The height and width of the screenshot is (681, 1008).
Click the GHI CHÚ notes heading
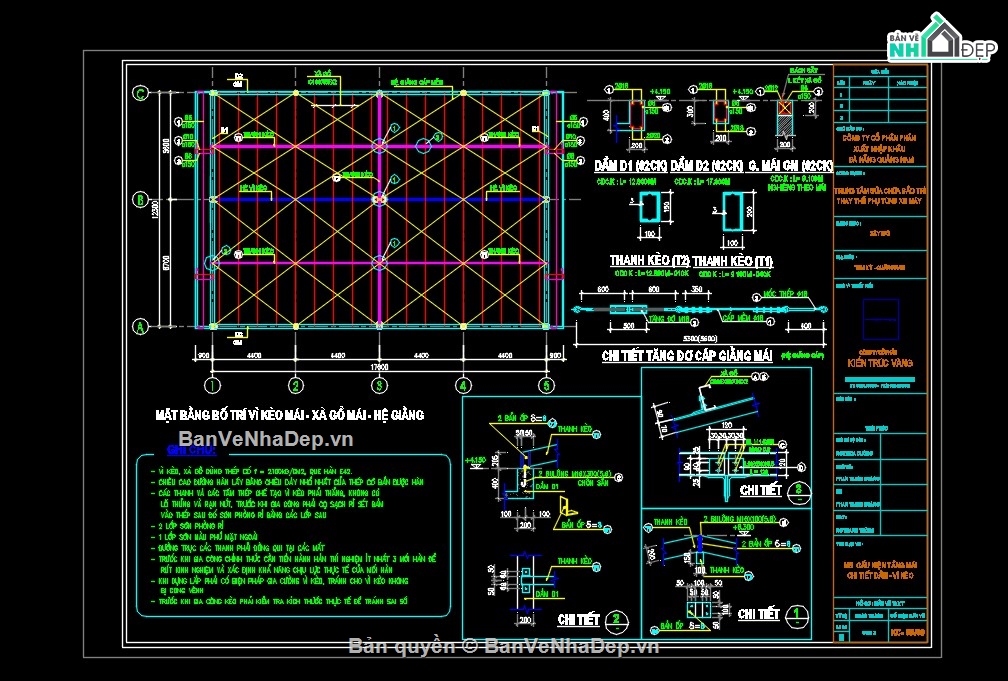point(192,450)
